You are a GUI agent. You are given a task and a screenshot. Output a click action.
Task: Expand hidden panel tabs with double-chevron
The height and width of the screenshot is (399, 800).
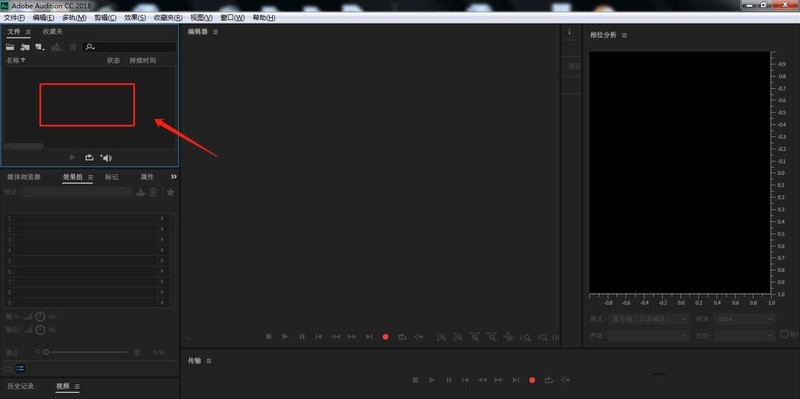pyautogui.click(x=173, y=177)
